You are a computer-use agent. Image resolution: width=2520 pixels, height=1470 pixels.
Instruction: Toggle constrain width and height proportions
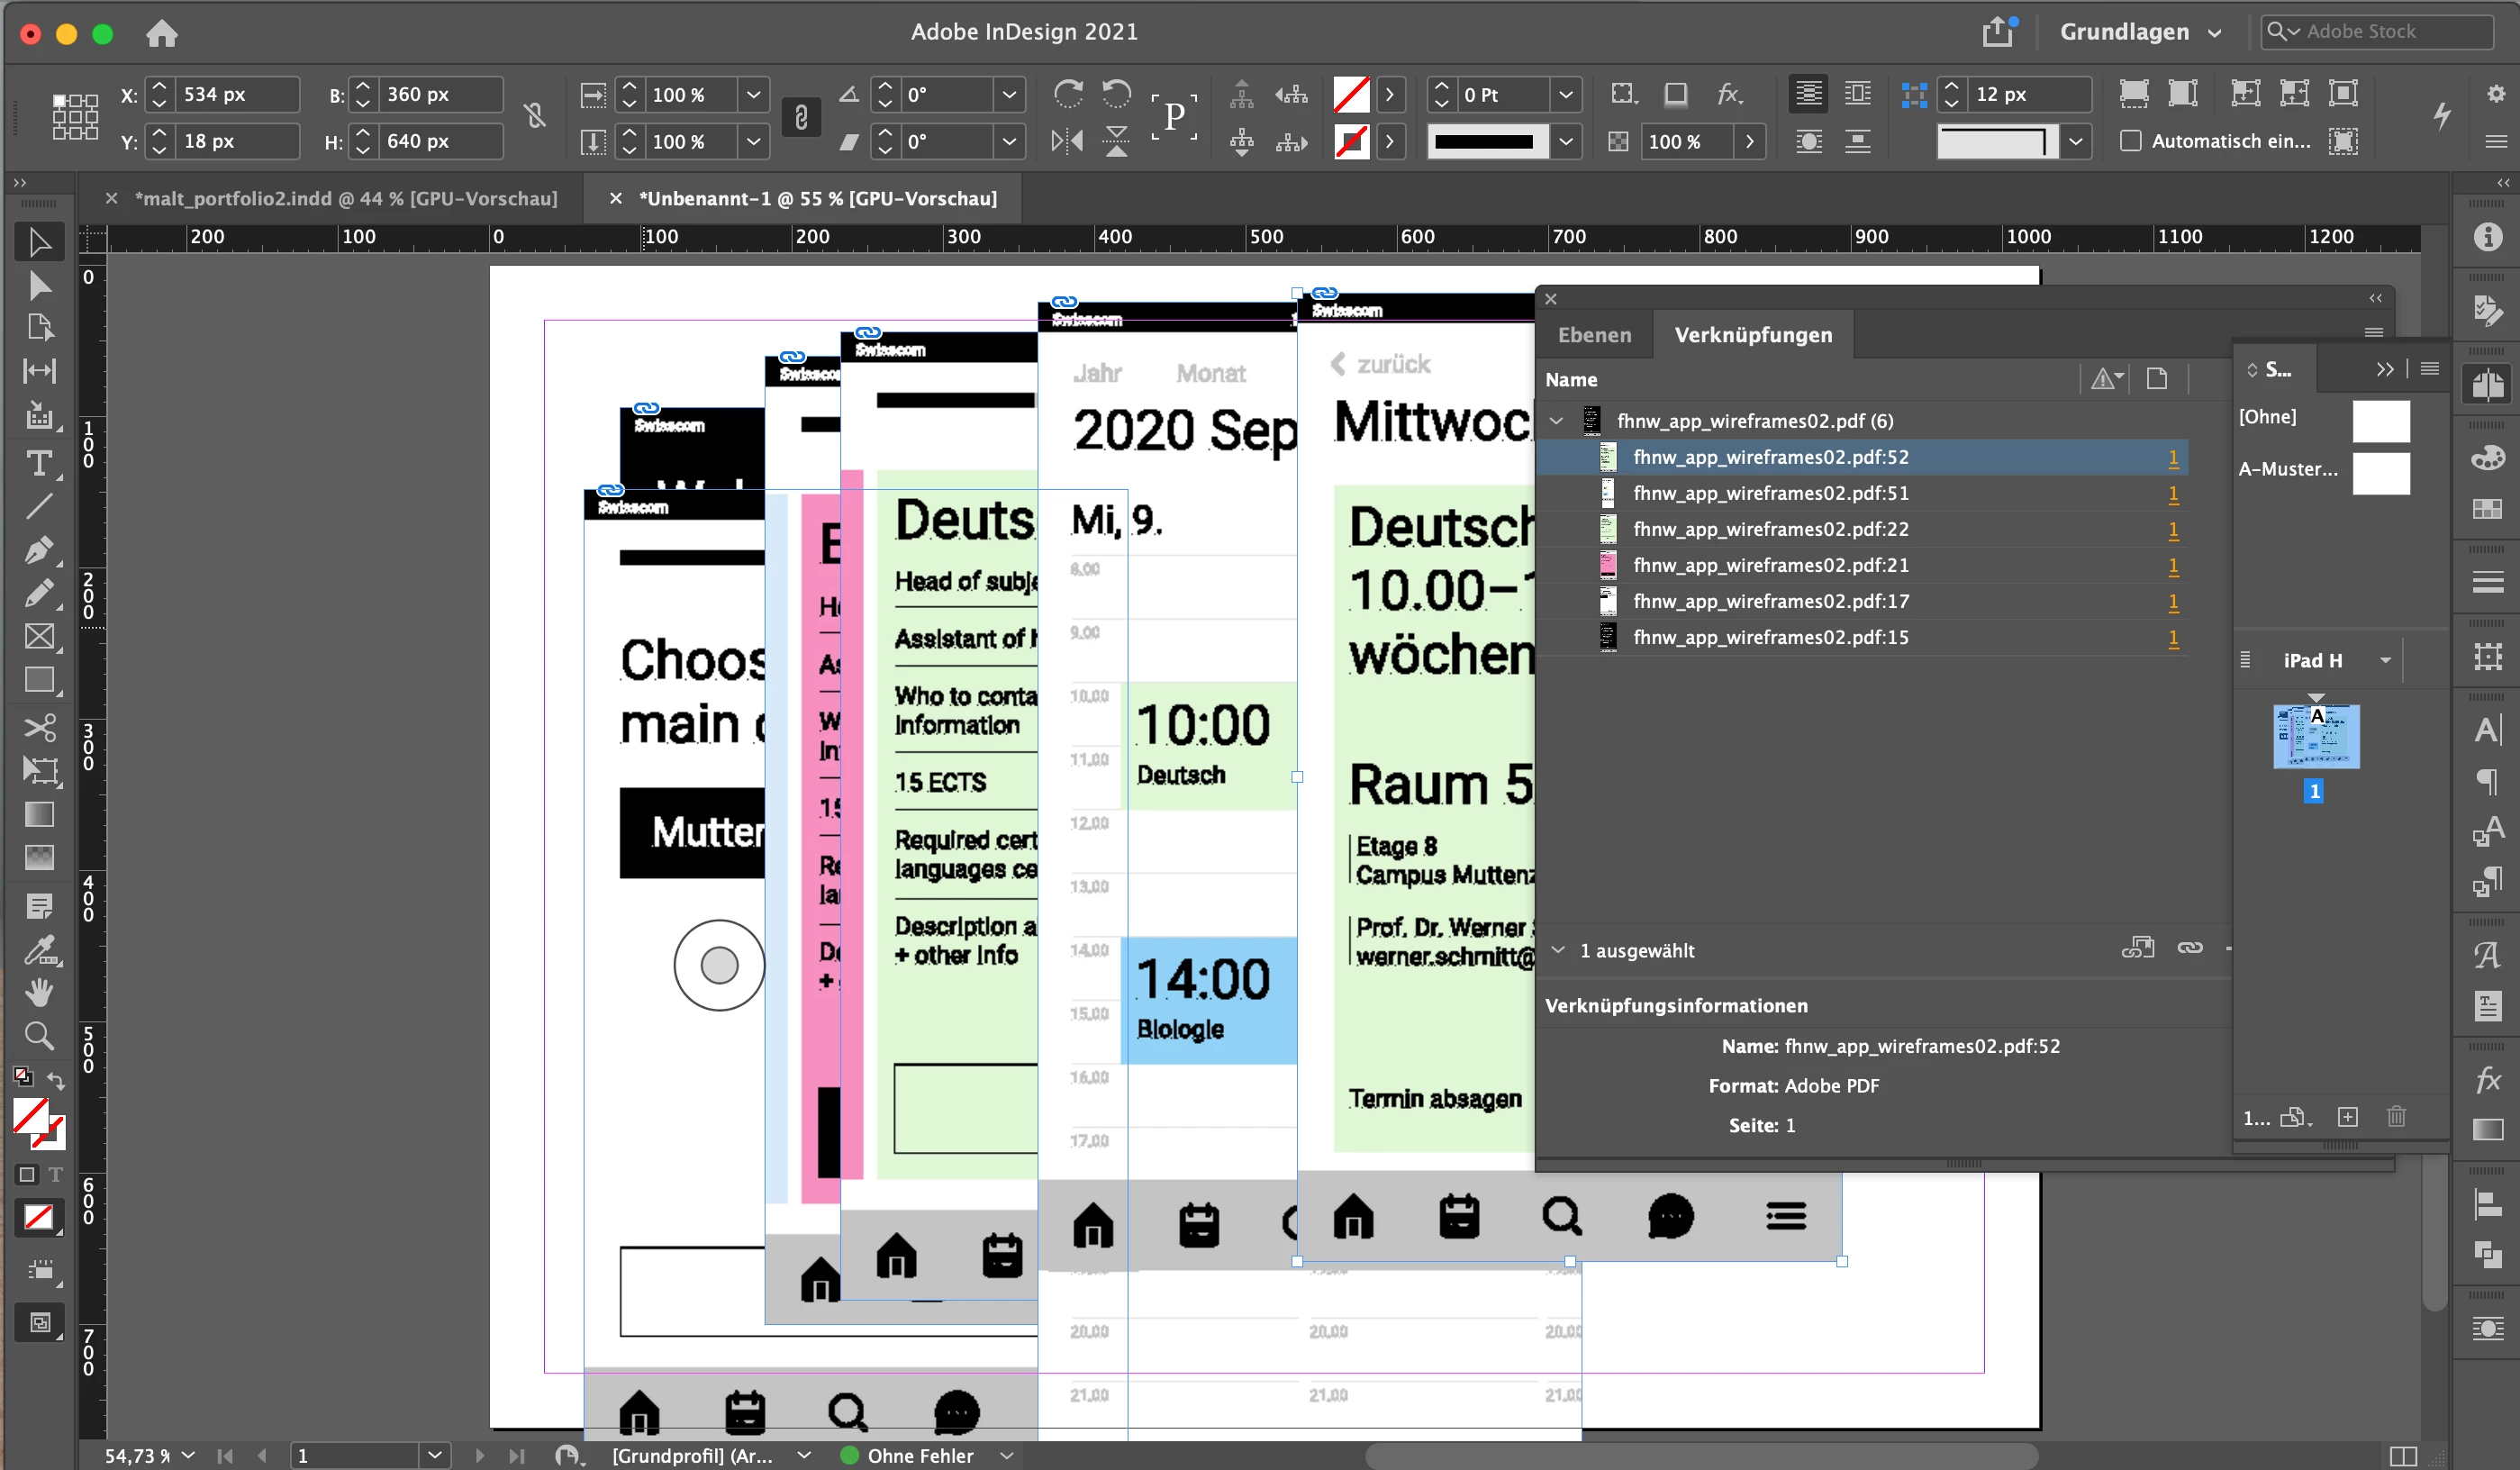coord(535,117)
